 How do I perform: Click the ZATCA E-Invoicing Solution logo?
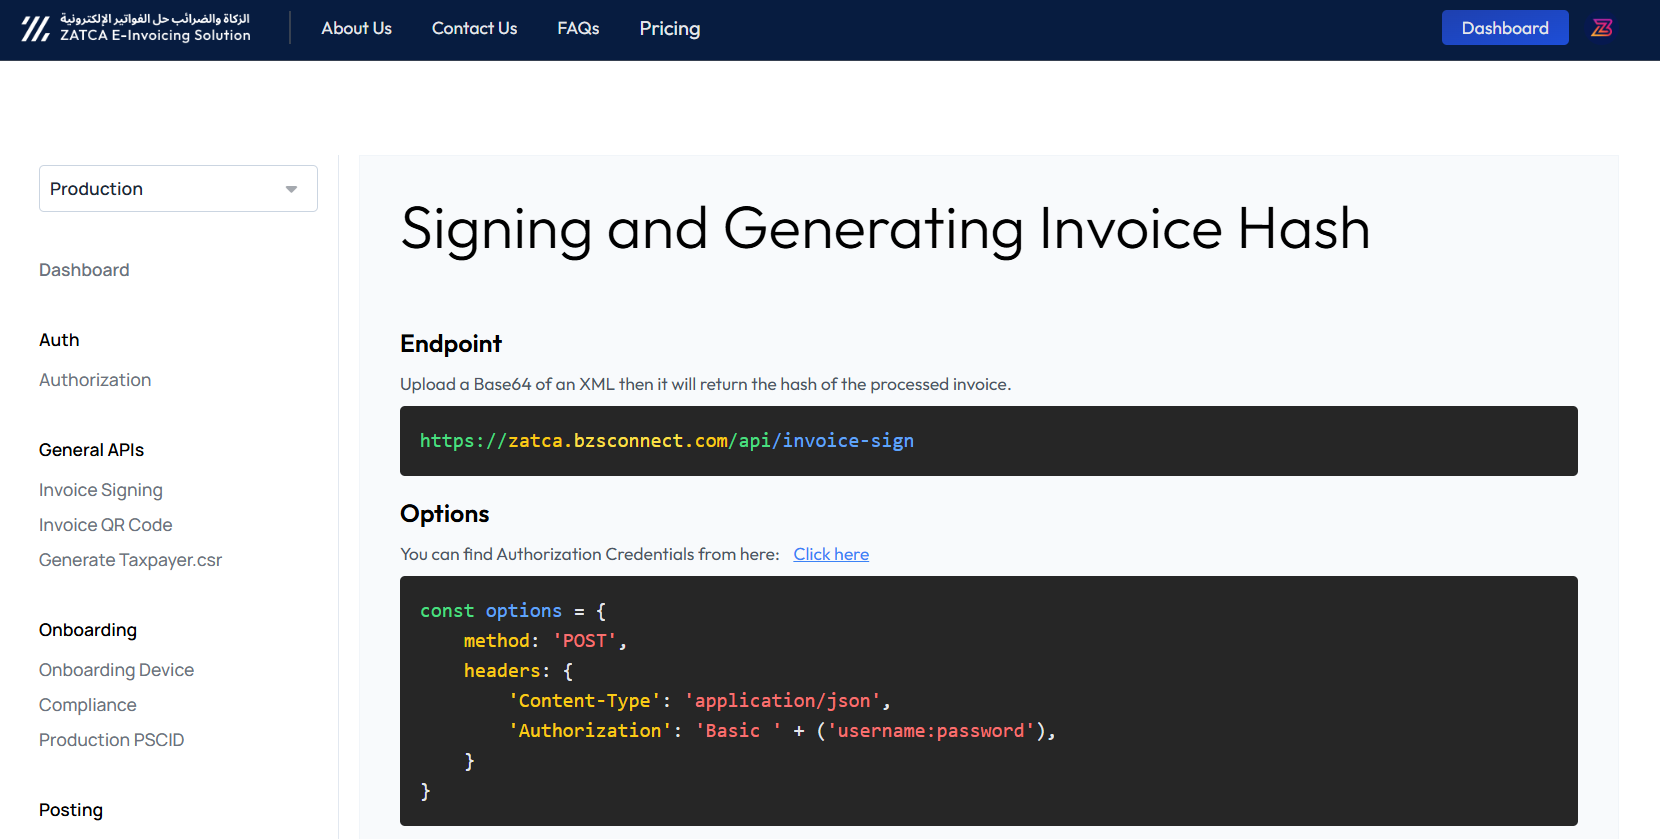click(136, 28)
